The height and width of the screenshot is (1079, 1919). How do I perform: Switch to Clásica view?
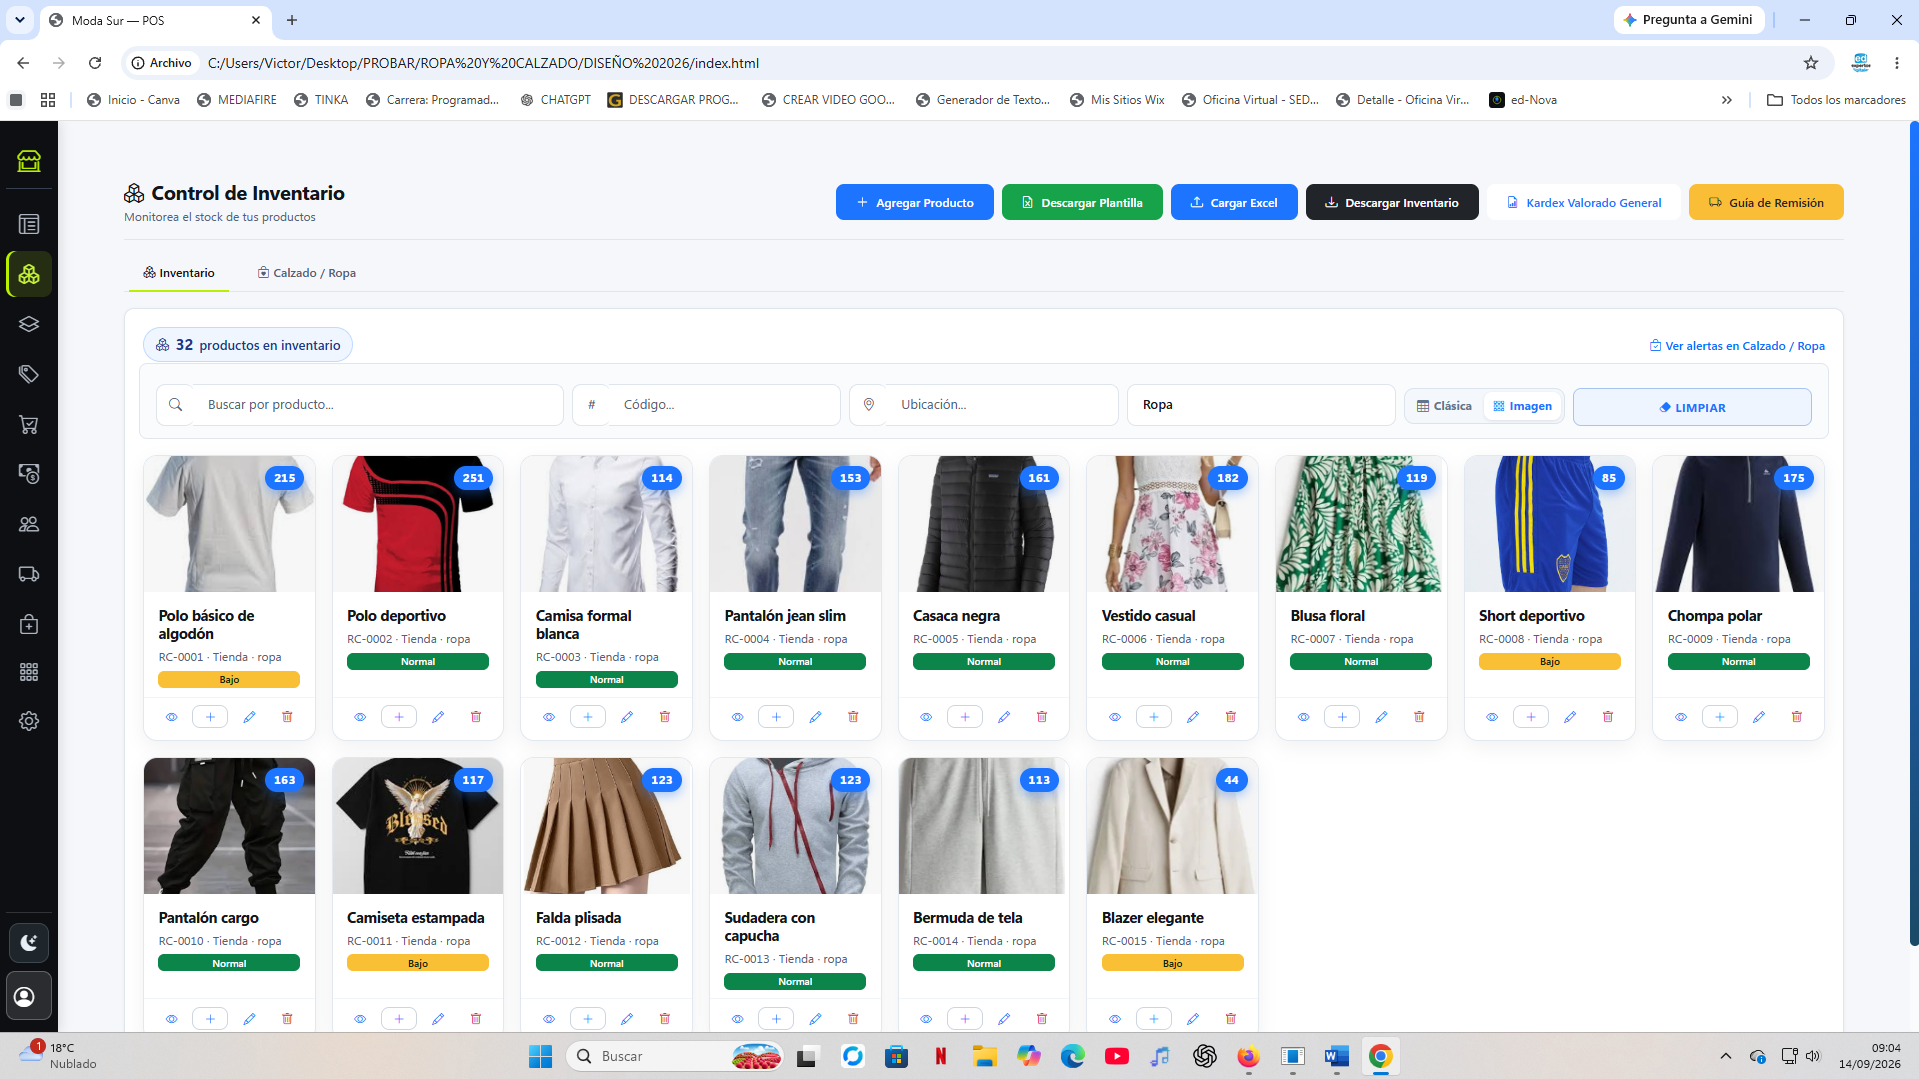tap(1444, 406)
